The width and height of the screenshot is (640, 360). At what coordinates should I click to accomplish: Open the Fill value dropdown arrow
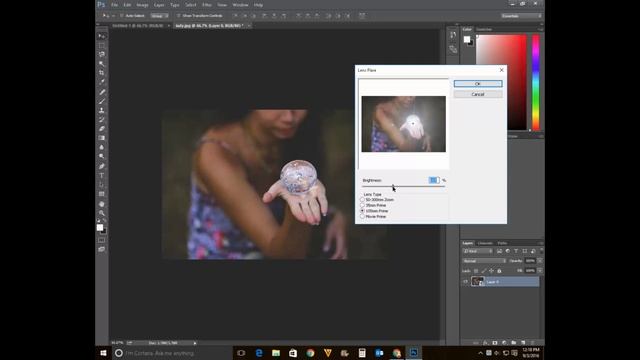(x=540, y=271)
